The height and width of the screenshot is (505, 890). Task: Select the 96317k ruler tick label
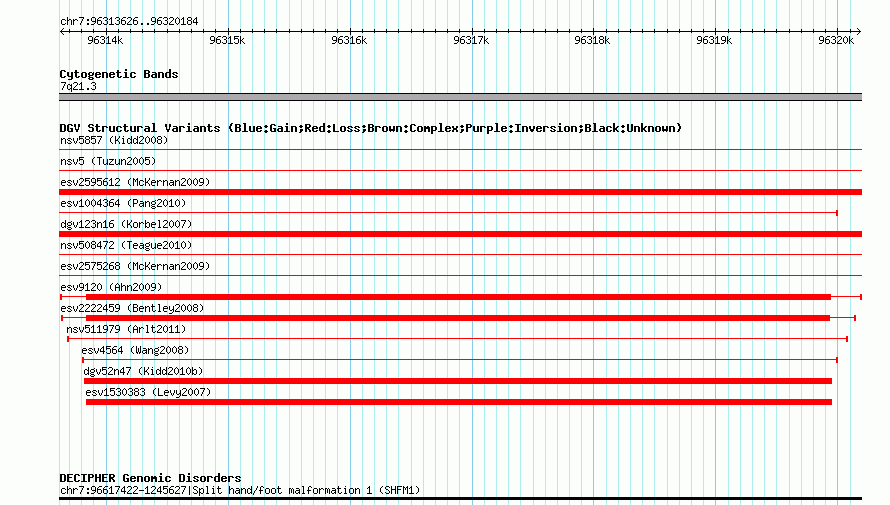click(x=471, y=40)
